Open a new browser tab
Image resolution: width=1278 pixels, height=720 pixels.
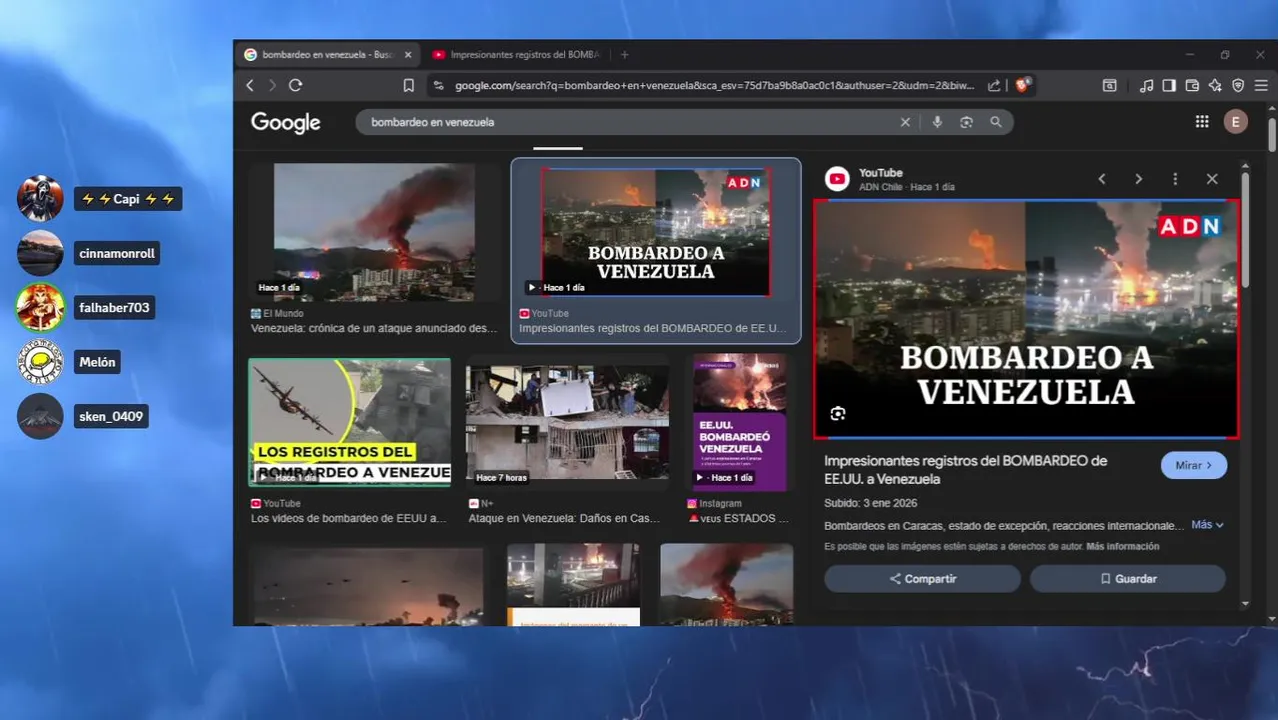coord(625,55)
